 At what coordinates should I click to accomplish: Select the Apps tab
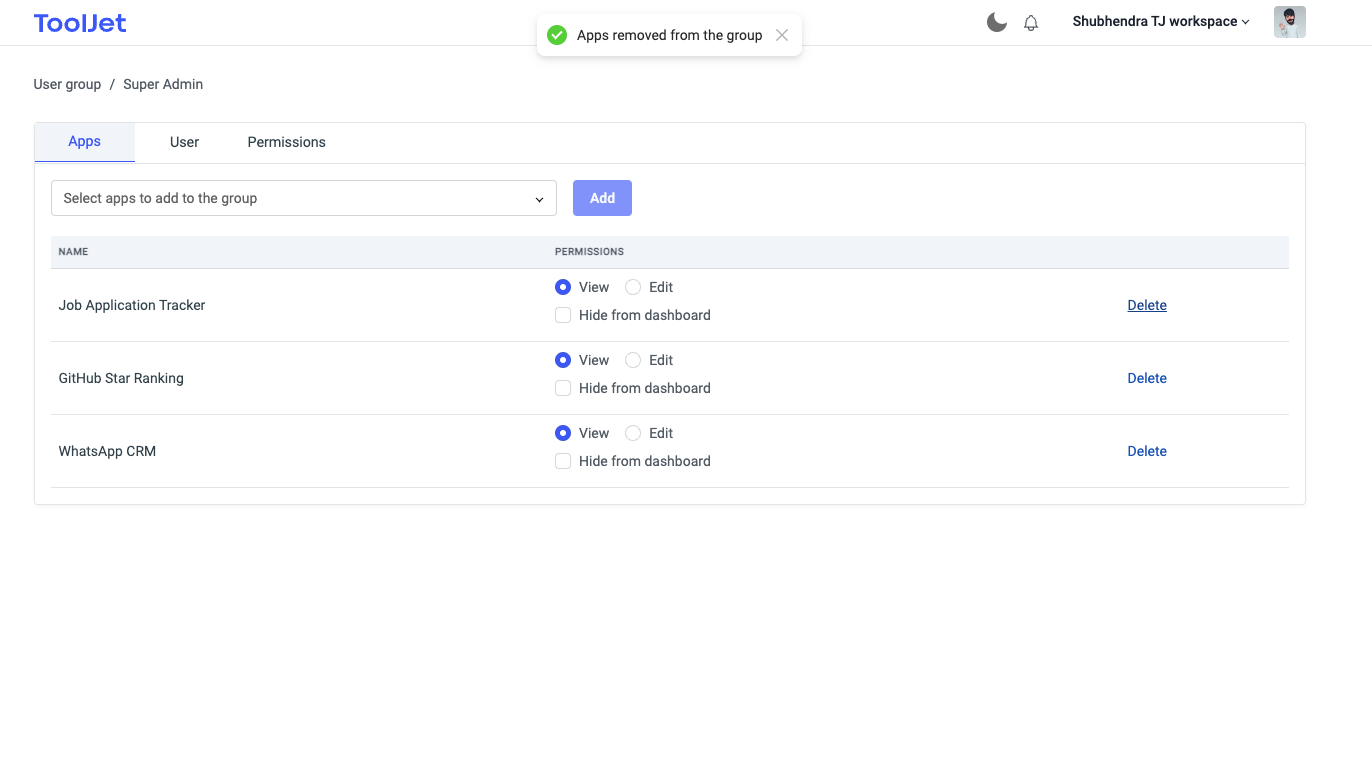(84, 142)
